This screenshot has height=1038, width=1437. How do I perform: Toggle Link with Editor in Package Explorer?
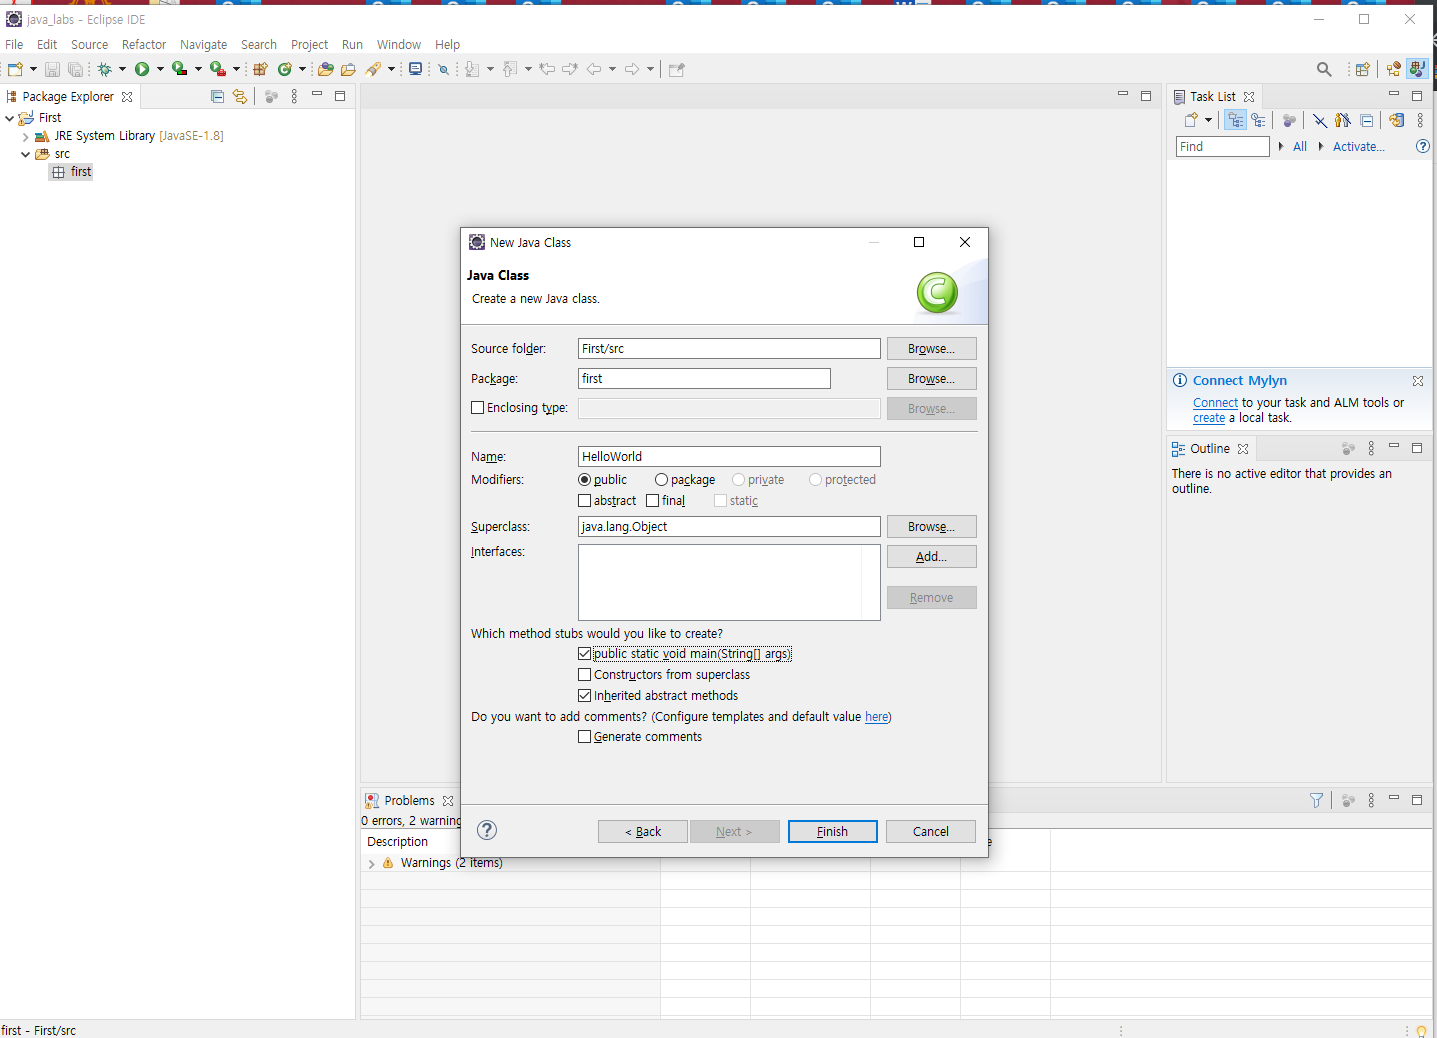click(240, 96)
